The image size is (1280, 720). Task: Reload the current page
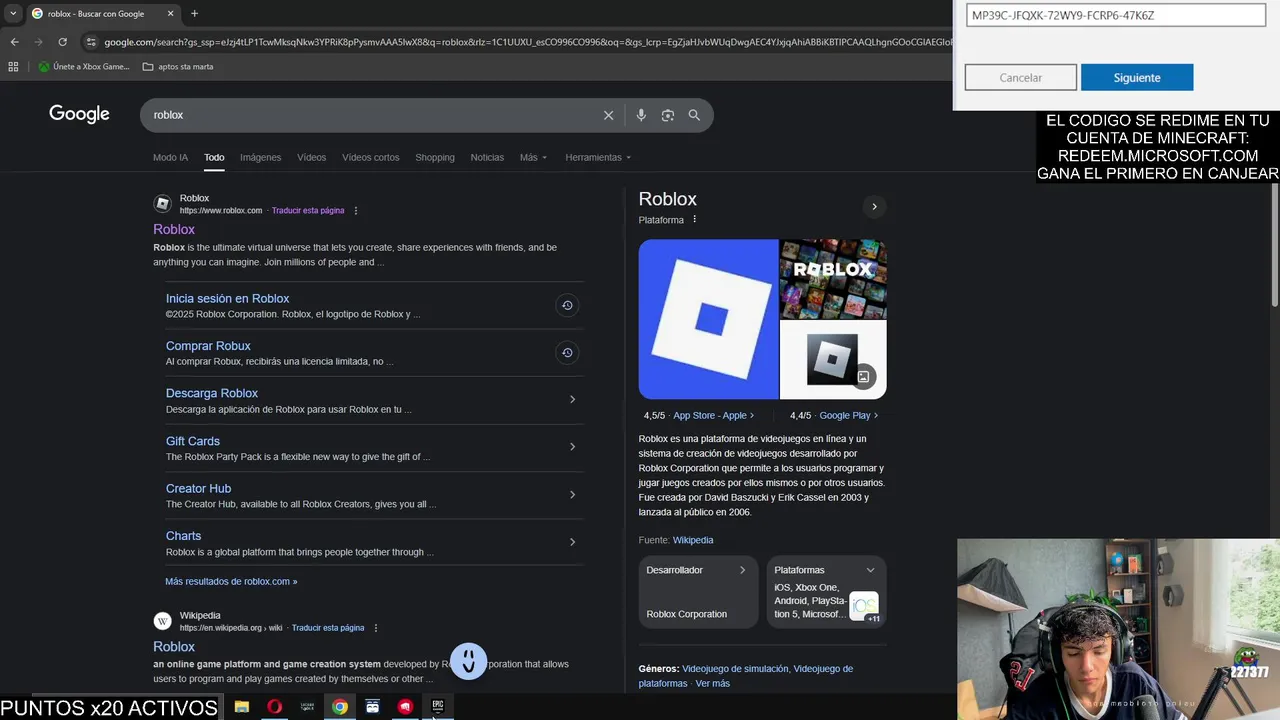pyautogui.click(x=62, y=42)
